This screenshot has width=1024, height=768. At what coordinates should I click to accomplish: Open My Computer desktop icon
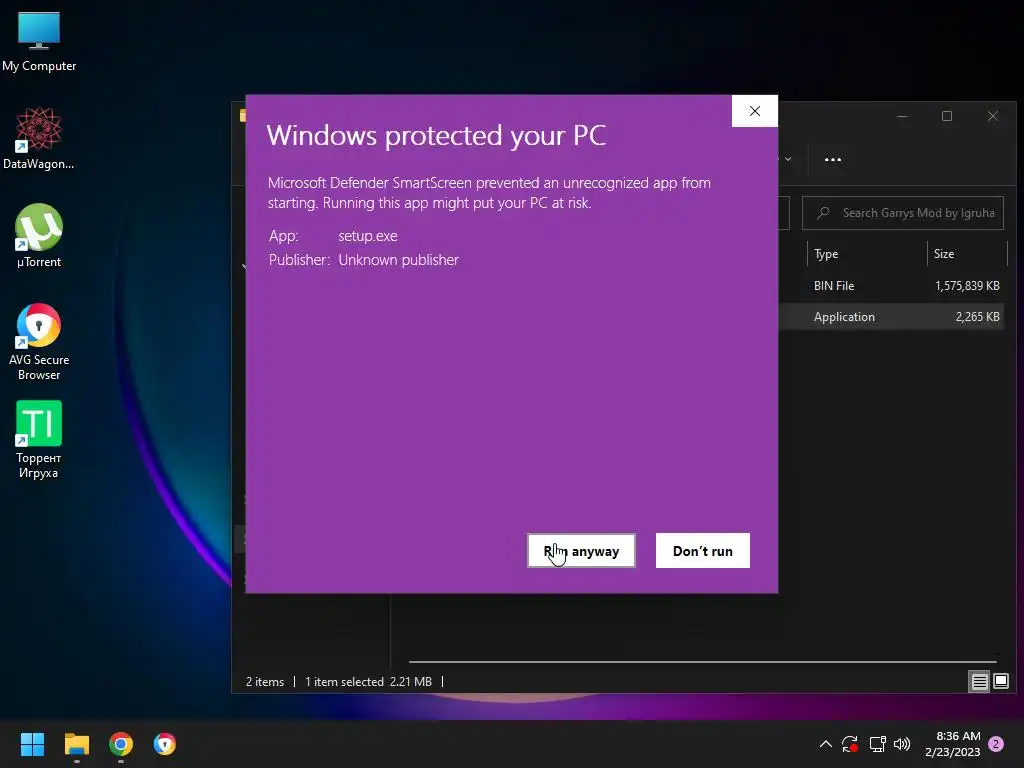[39, 42]
